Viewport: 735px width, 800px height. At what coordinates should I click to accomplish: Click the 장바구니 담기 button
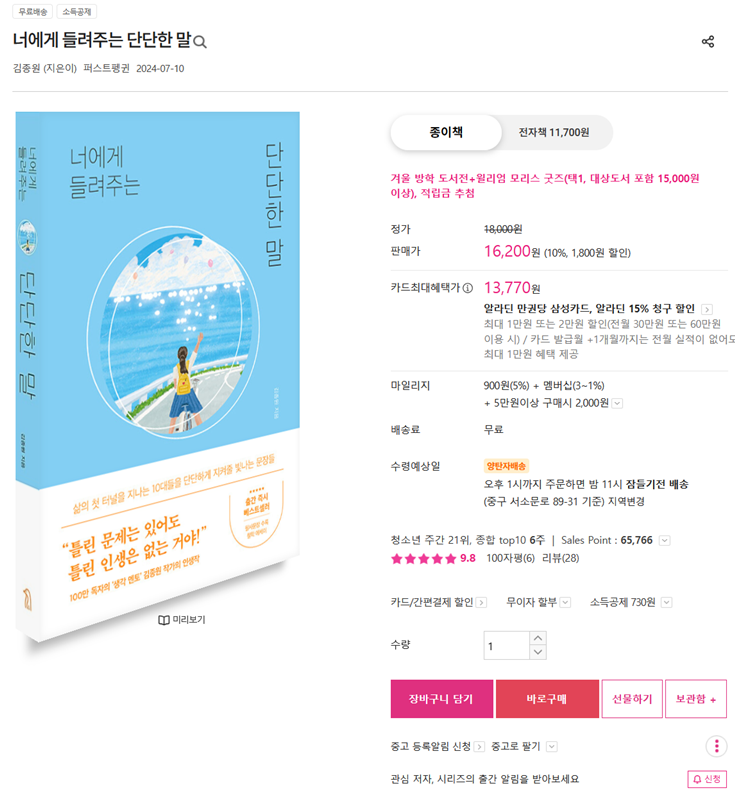coord(442,699)
